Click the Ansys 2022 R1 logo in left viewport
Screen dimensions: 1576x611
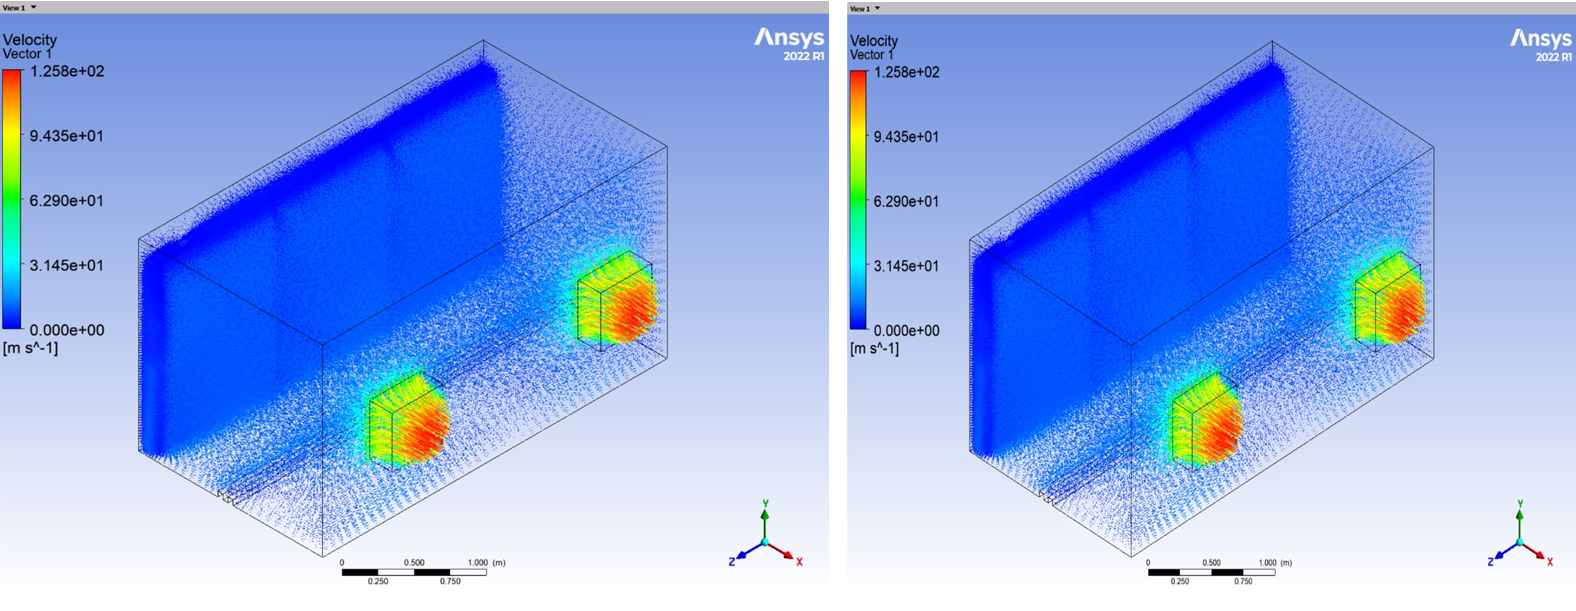pos(789,43)
